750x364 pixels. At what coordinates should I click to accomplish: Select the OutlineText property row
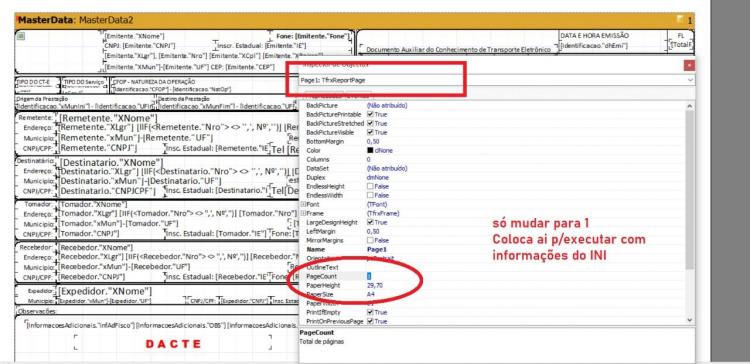pos(492,267)
